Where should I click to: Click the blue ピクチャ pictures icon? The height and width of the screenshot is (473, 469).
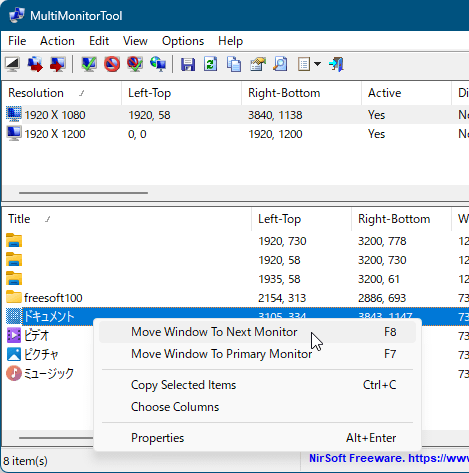click(x=14, y=354)
